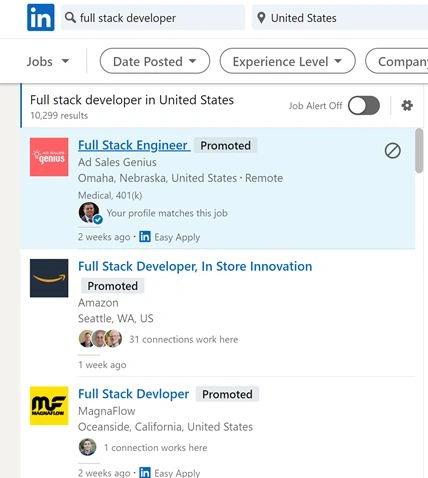This screenshot has height=478, width=428.
Task: Open the Date Posted filter
Action: (155, 61)
